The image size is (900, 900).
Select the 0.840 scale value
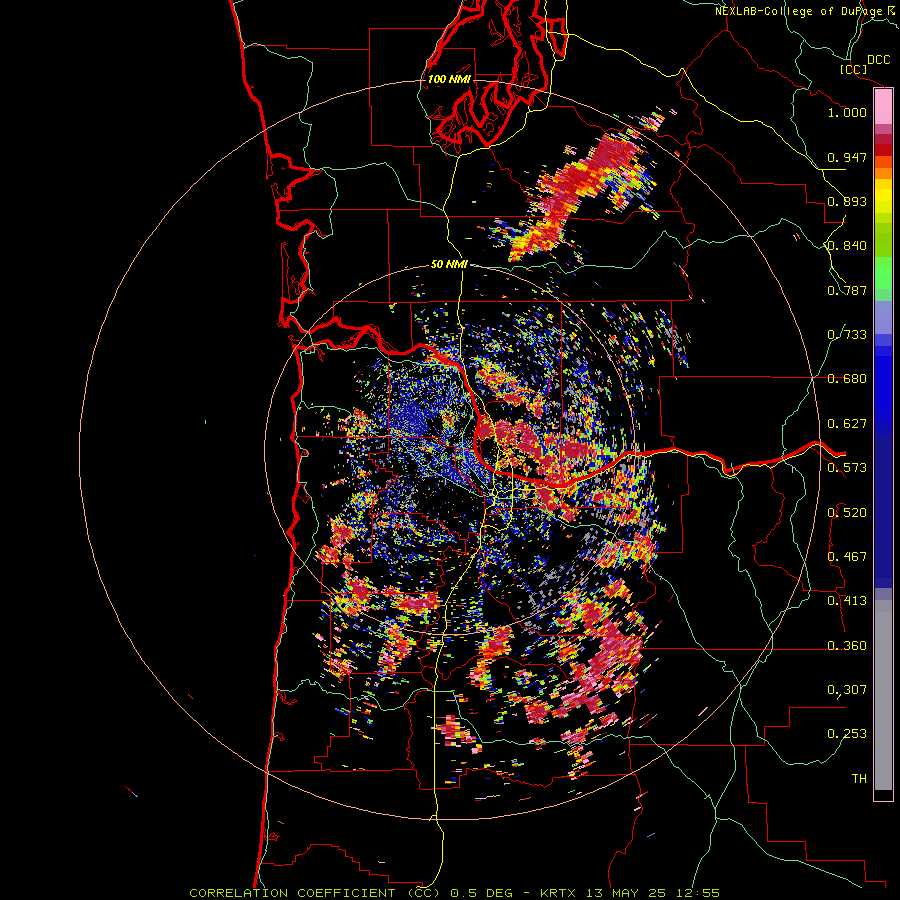pos(847,246)
